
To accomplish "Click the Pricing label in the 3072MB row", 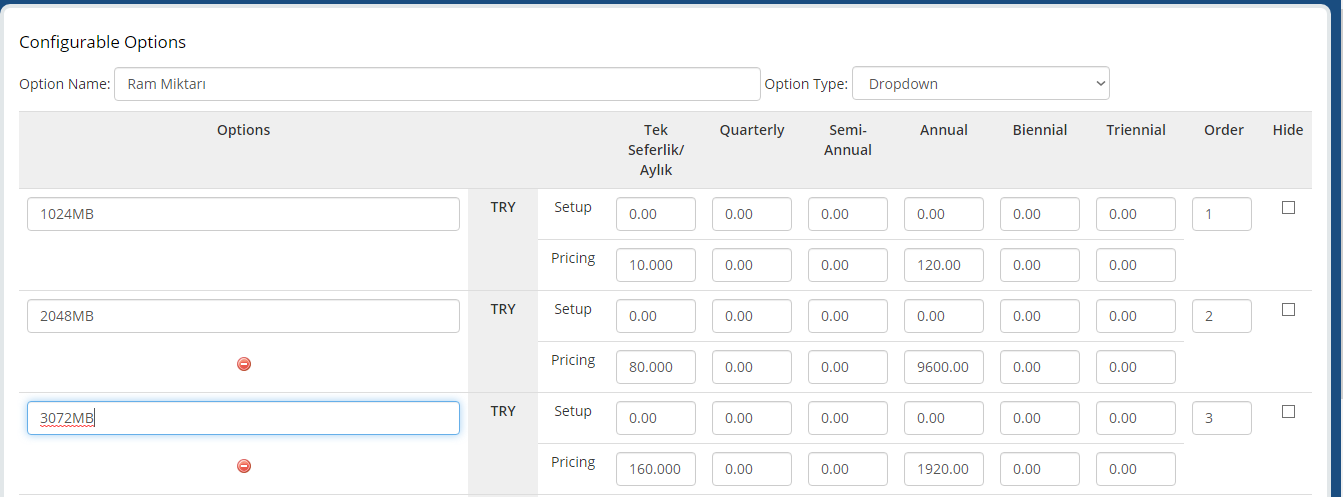I will (573, 462).
